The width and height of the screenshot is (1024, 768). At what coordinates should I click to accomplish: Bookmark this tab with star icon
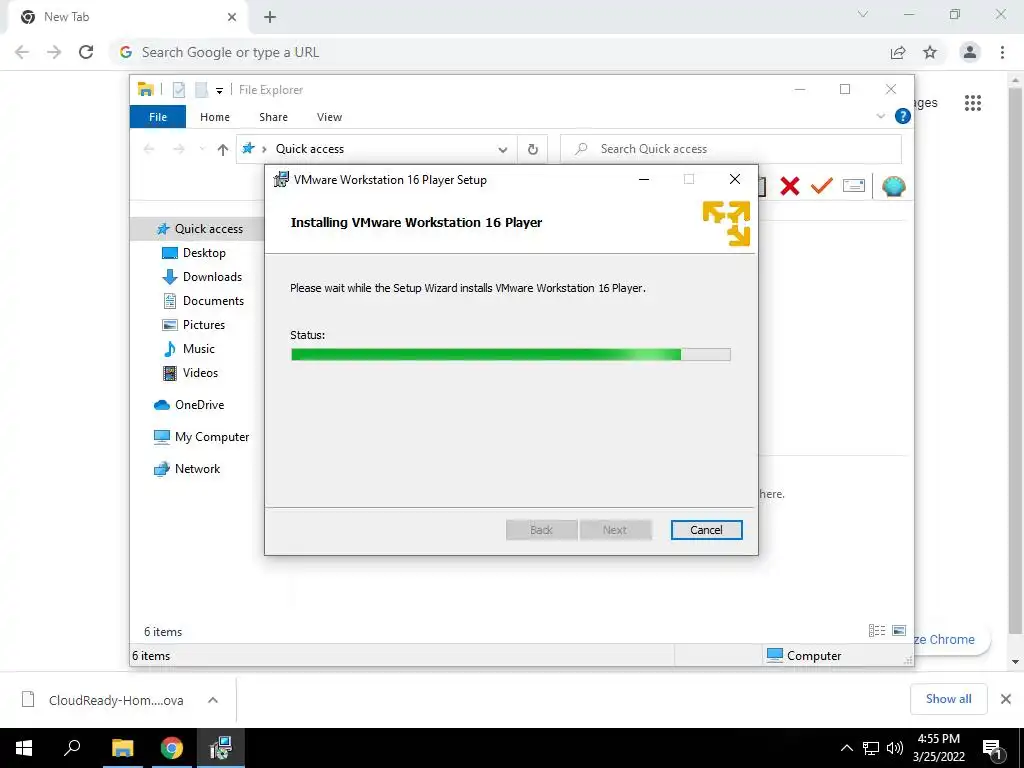point(930,52)
